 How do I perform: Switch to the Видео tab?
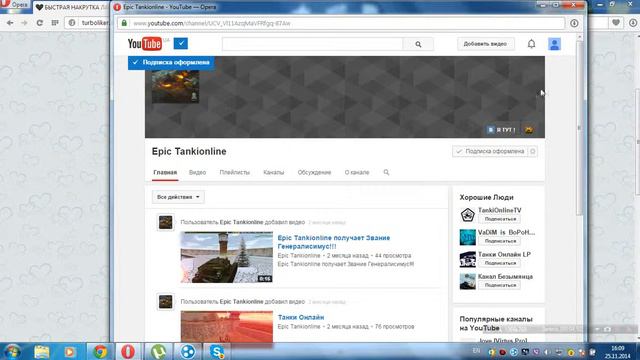[x=198, y=172]
